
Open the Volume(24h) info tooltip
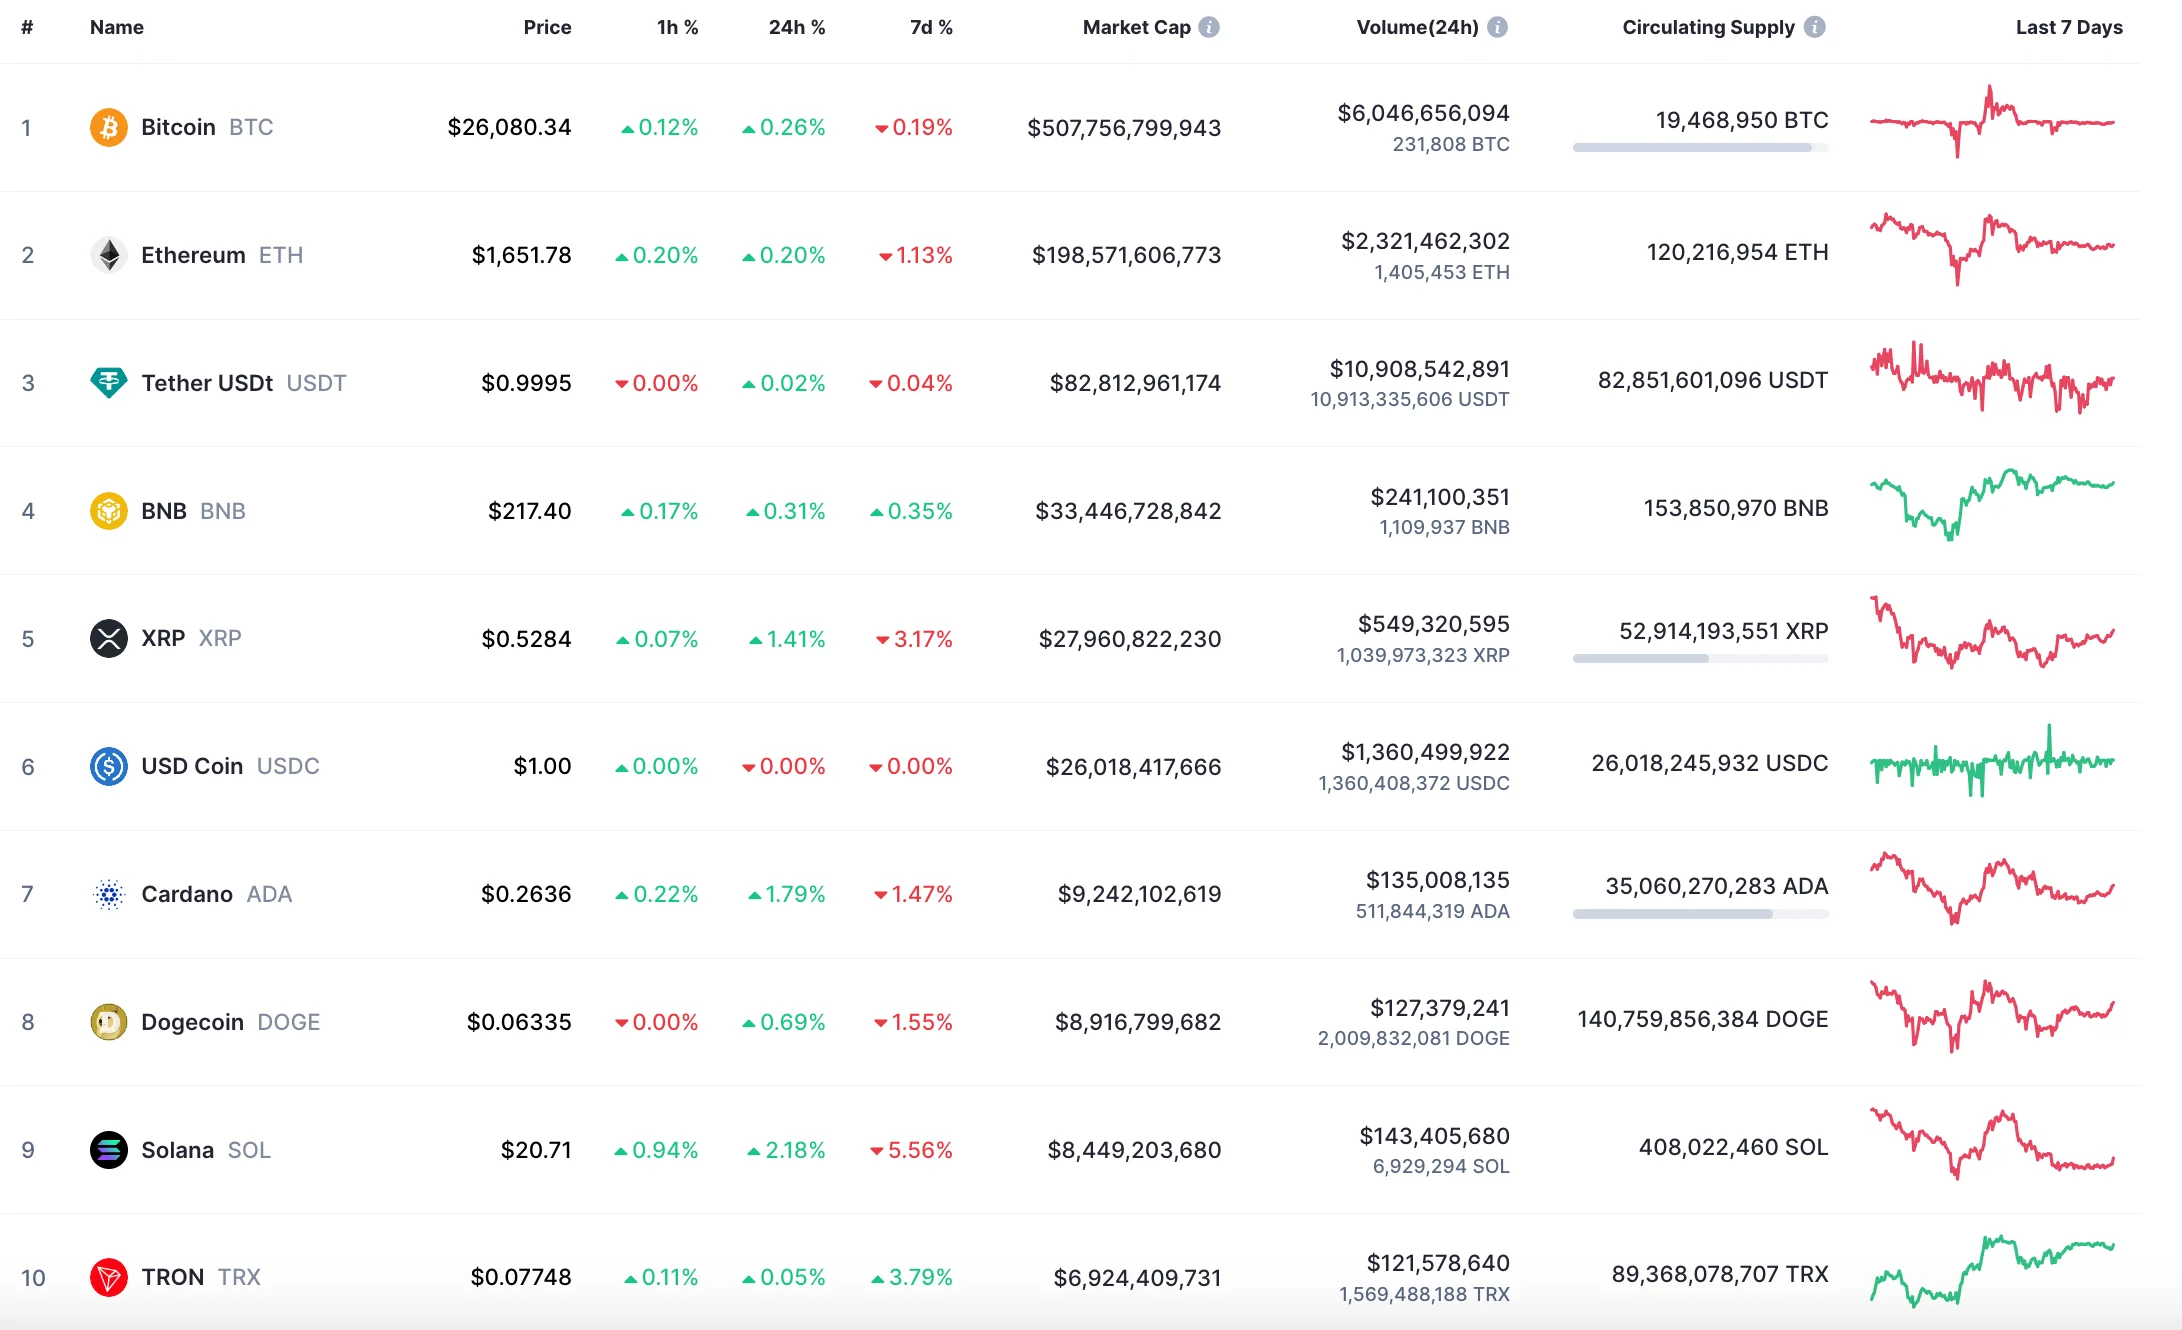[1497, 27]
